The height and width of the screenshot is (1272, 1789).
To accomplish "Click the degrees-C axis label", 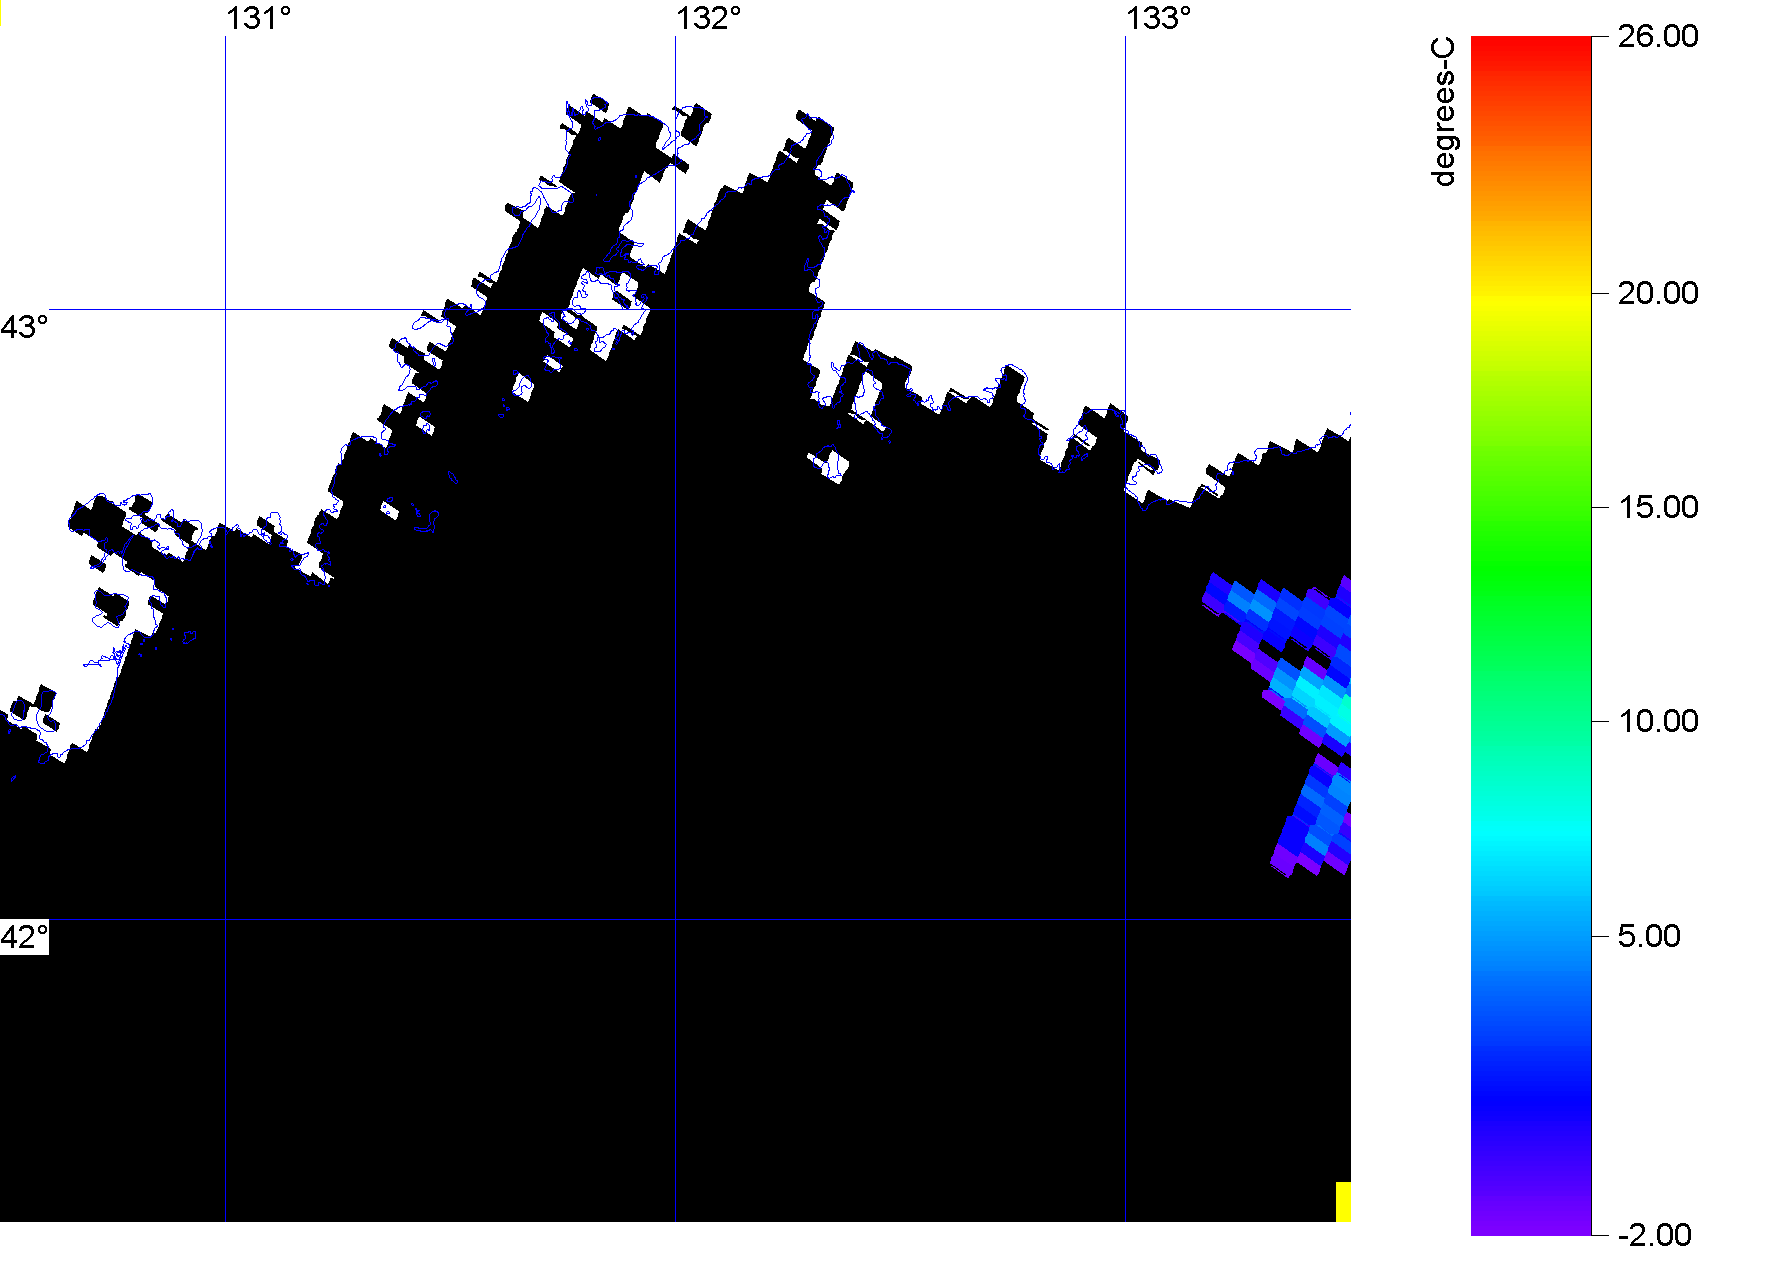I will click(1444, 111).
